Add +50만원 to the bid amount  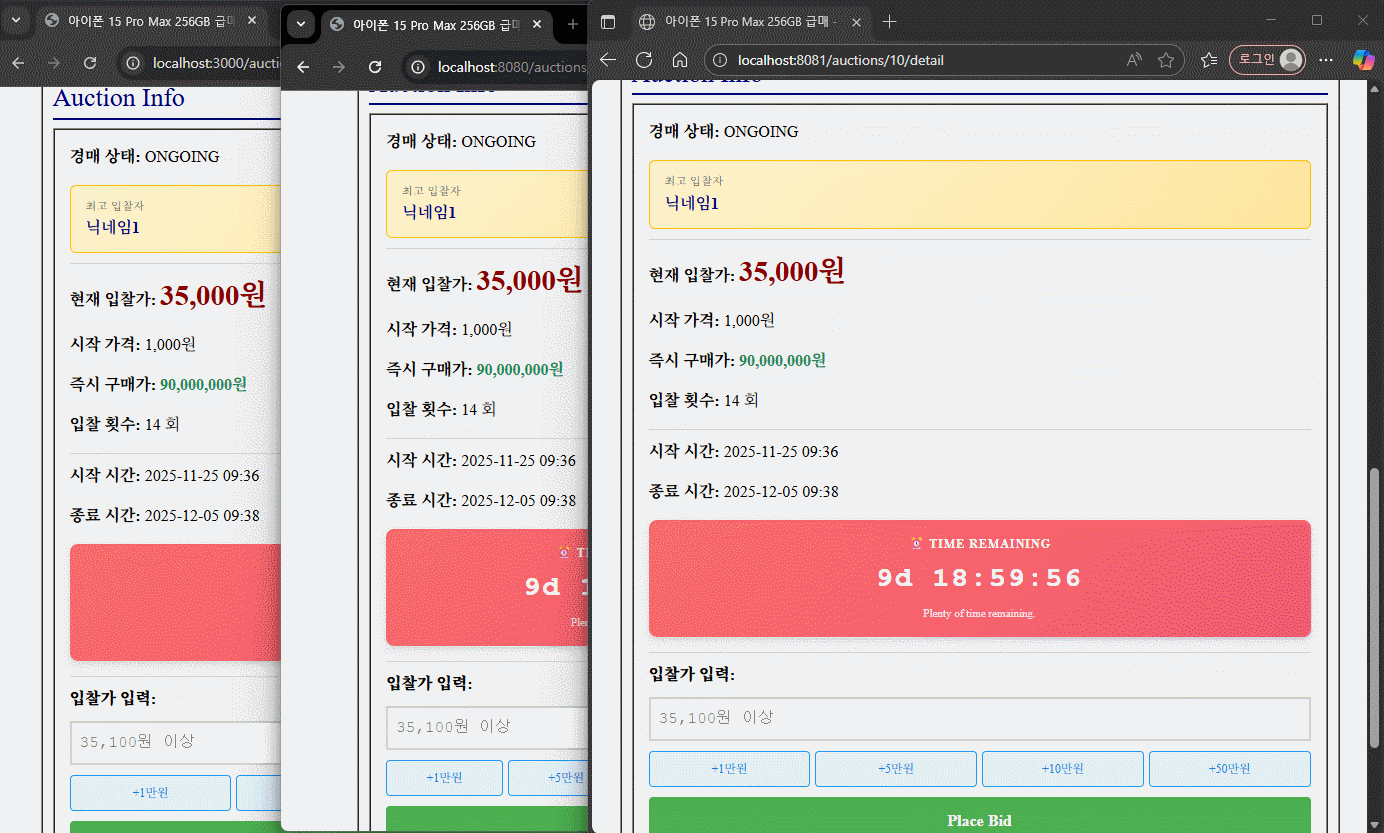click(1229, 768)
